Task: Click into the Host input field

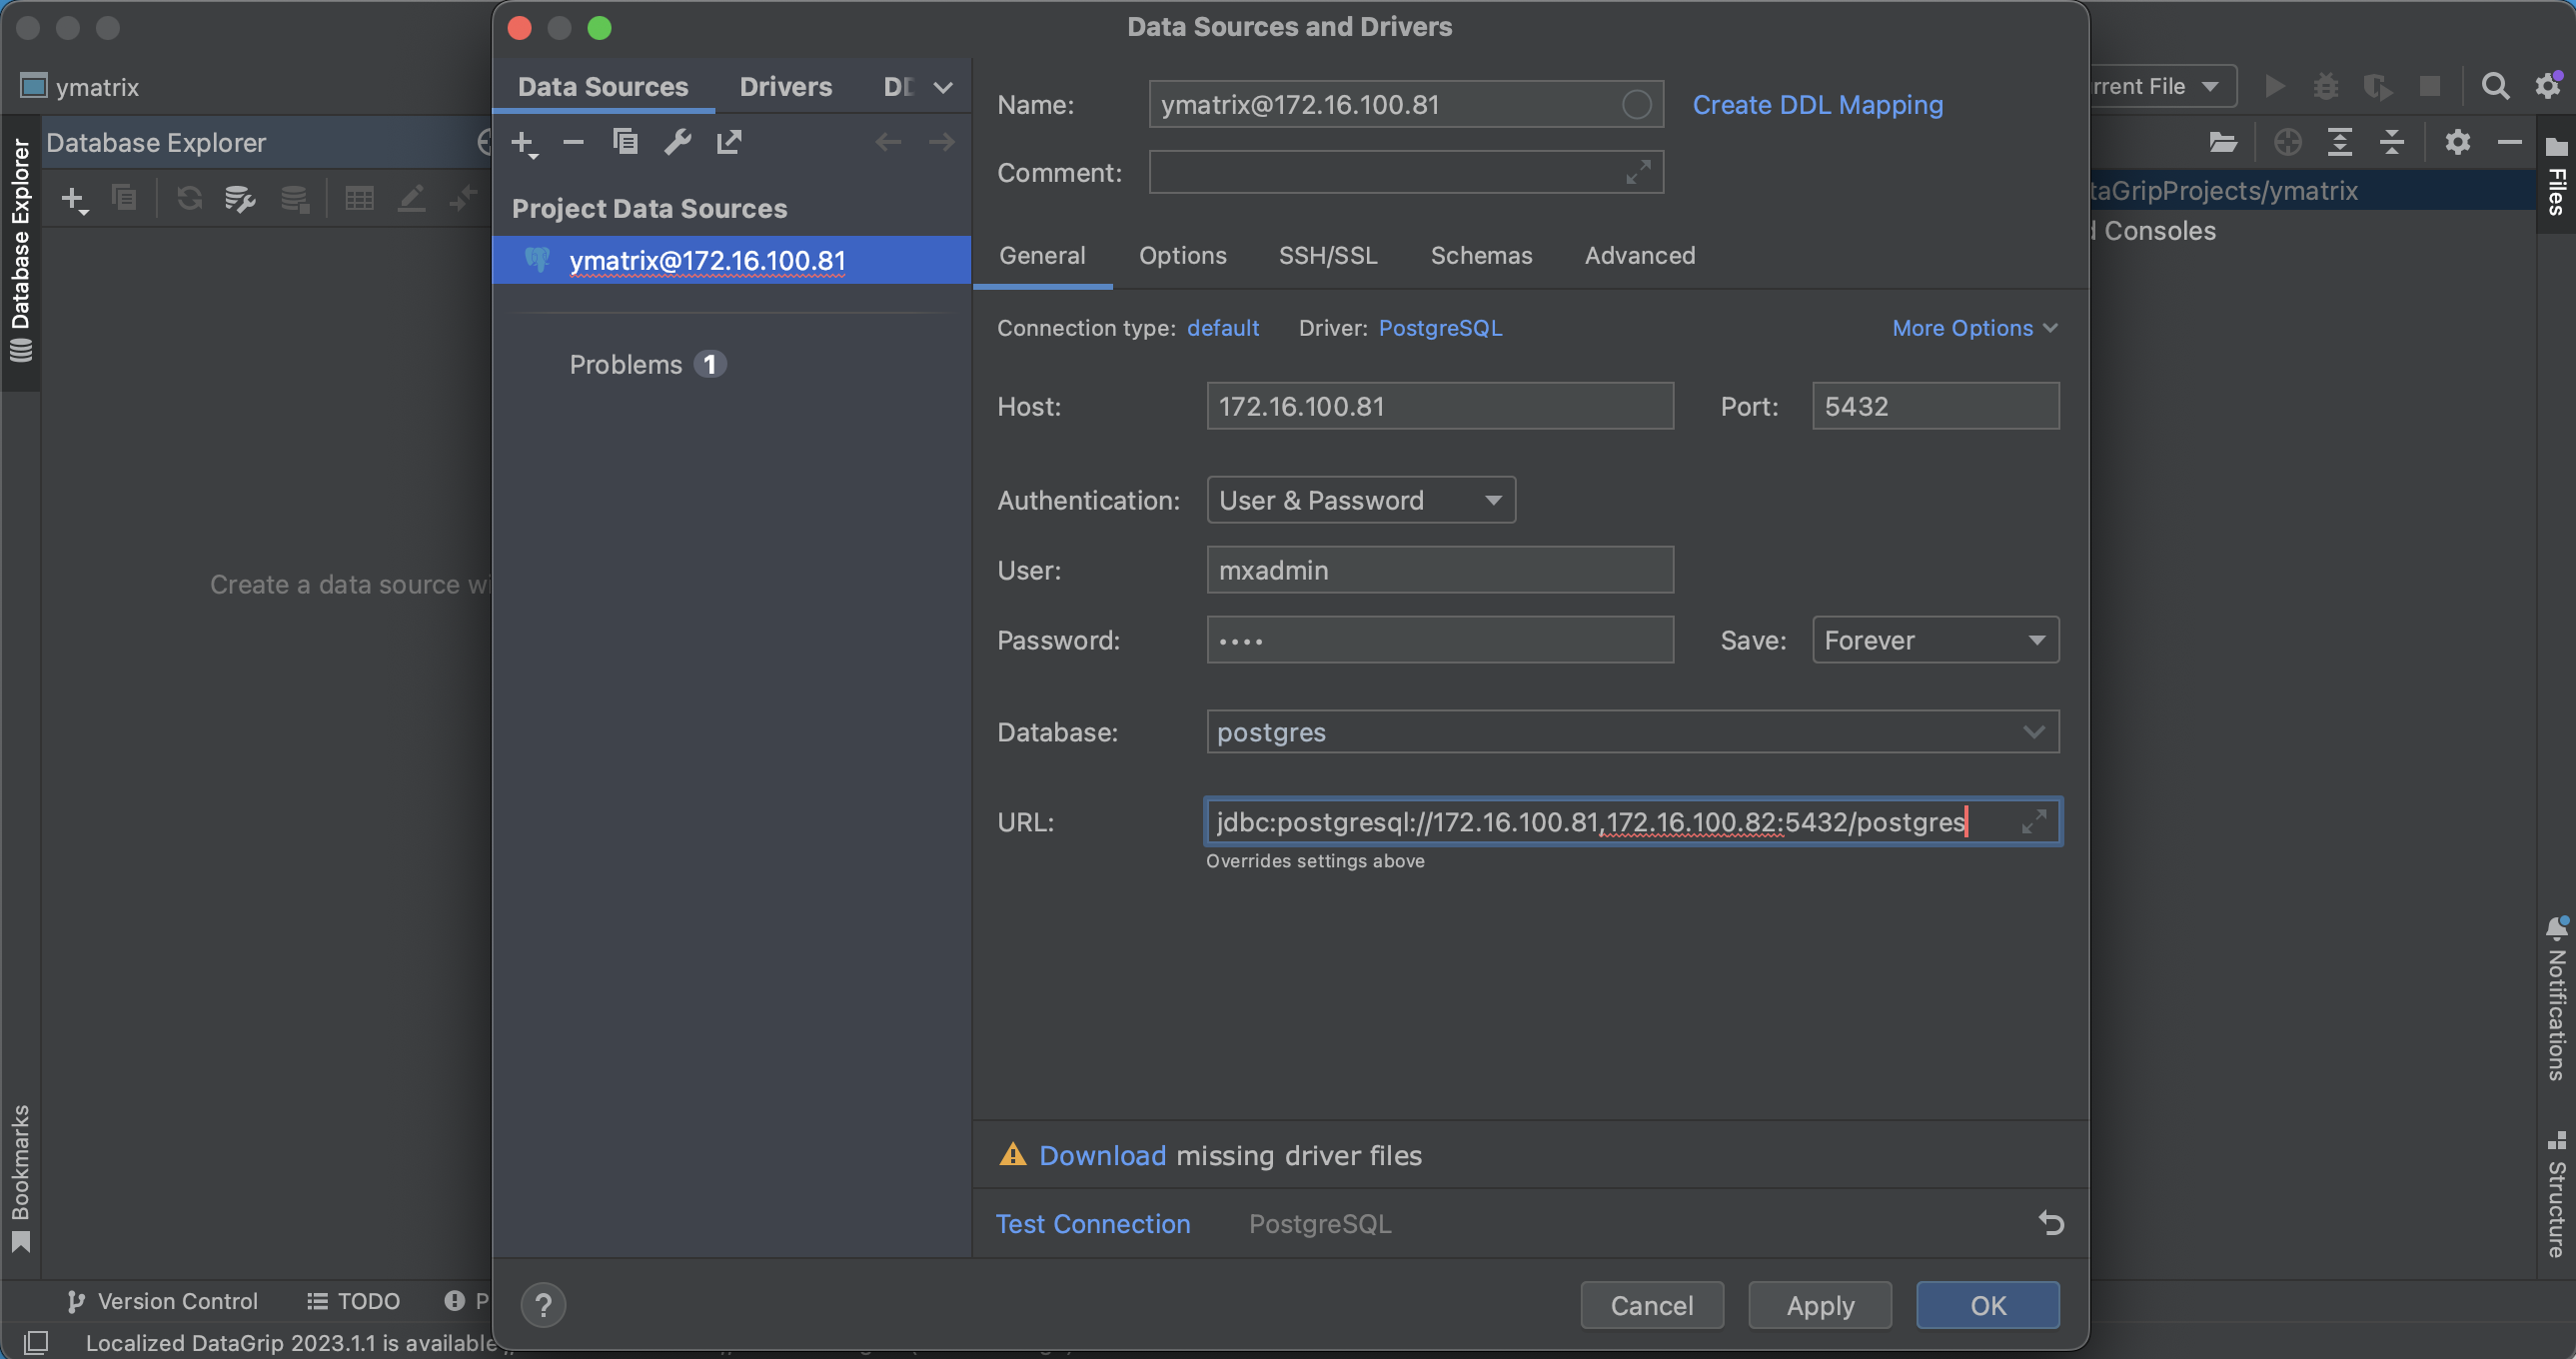Action: [1440, 406]
